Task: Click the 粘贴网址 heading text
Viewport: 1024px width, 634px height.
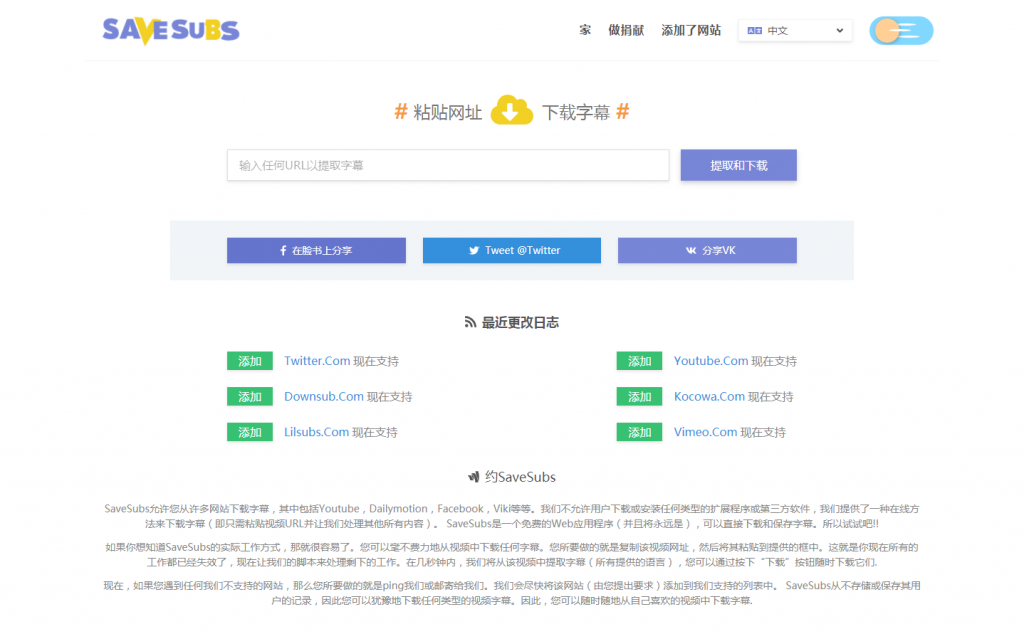Action: click(x=448, y=113)
